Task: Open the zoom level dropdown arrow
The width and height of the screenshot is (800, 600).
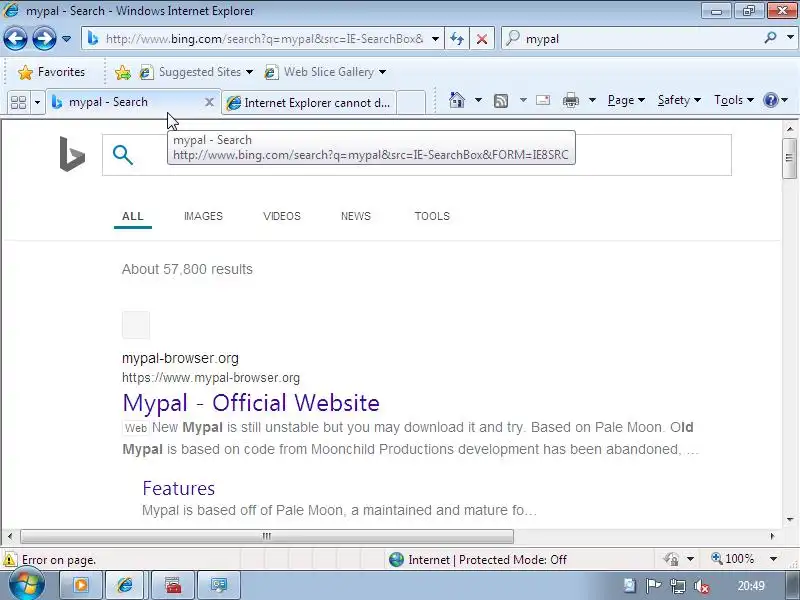Action: click(x=773, y=559)
